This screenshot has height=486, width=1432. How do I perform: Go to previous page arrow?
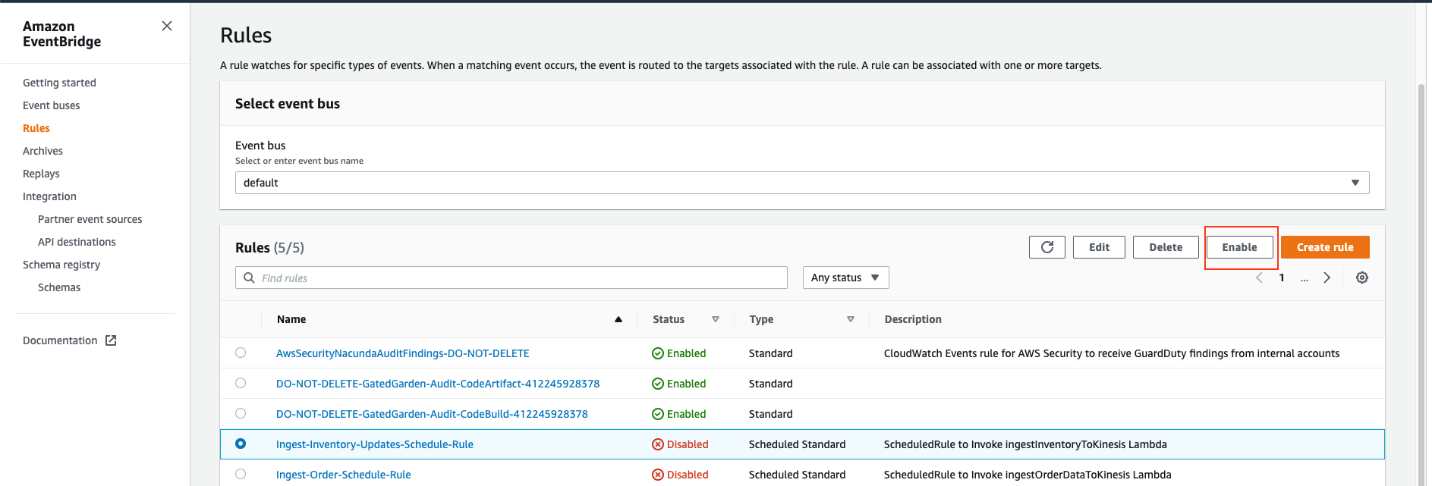point(1259,277)
